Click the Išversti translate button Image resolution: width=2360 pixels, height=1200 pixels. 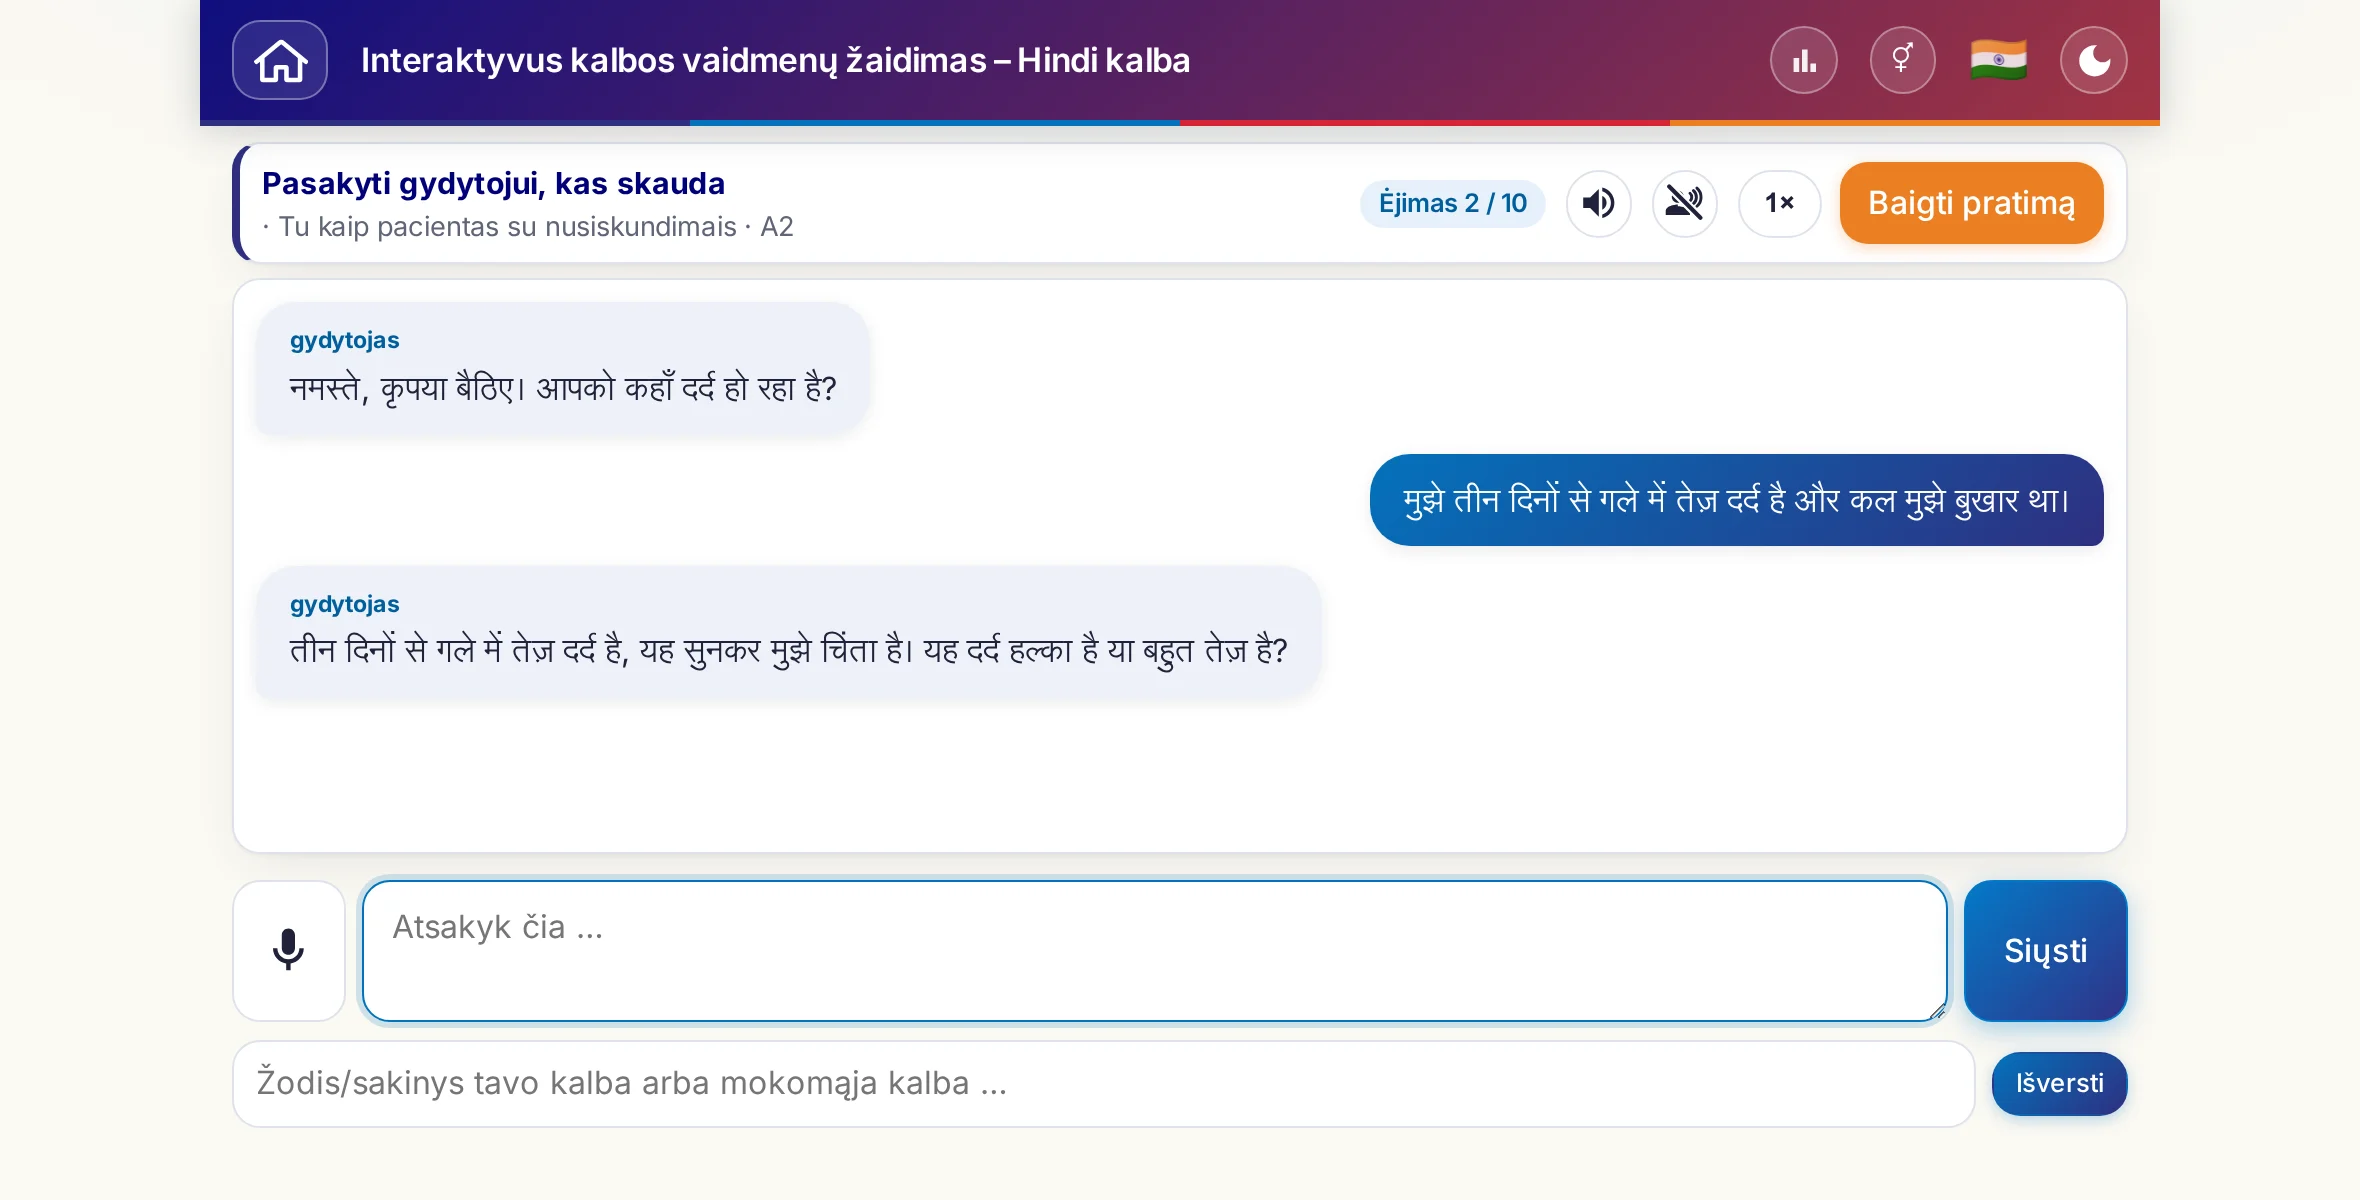pos(2059,1084)
